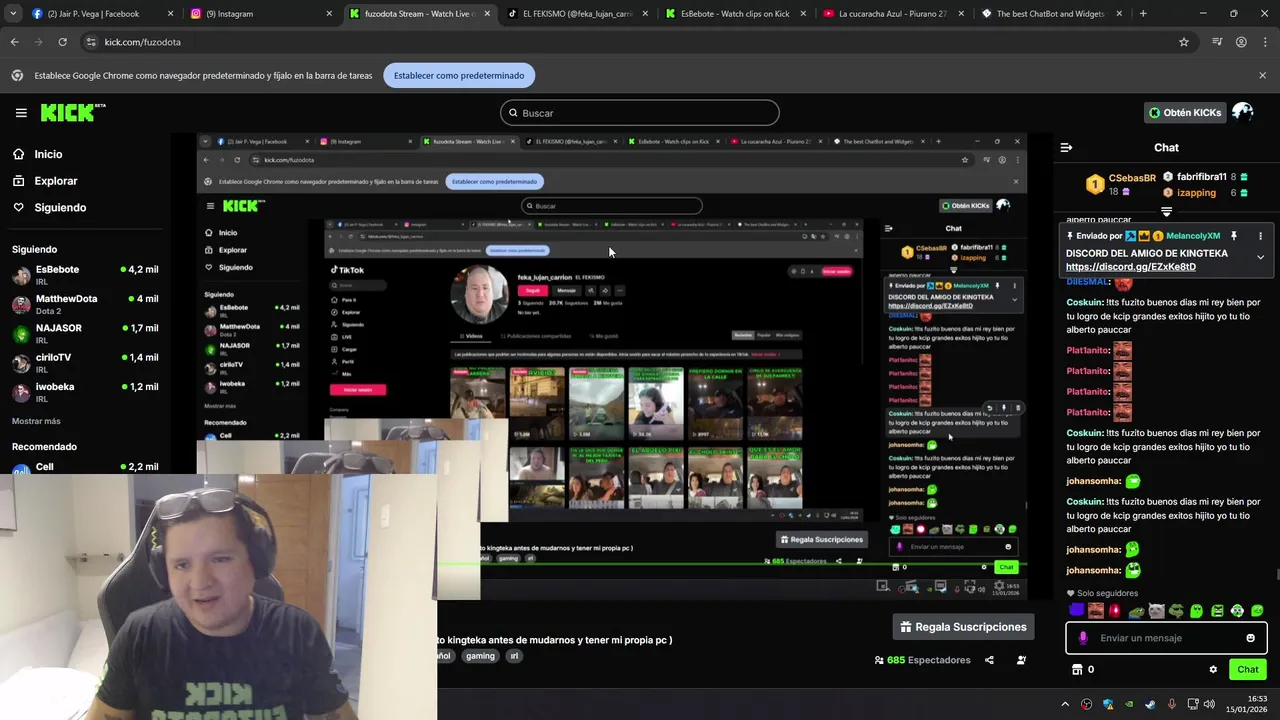This screenshot has width=1280, height=720.
Task: Click the irl tag
Action: 514,656
